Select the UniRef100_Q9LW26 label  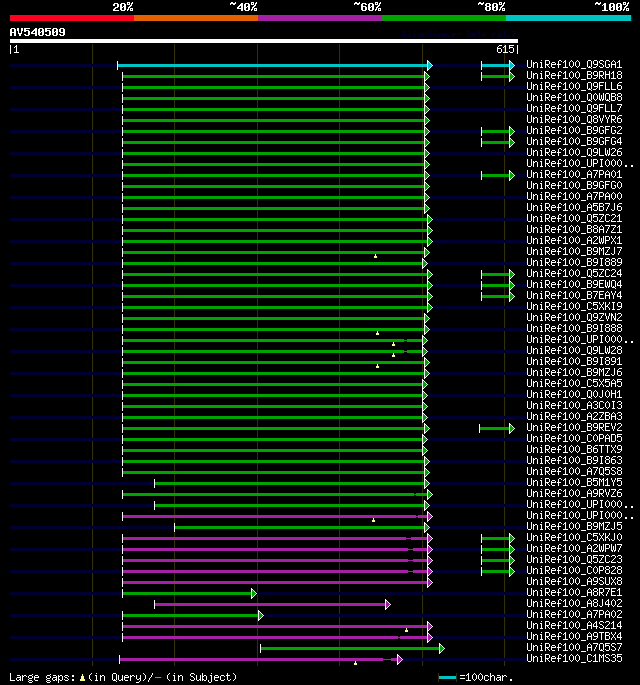coord(574,152)
